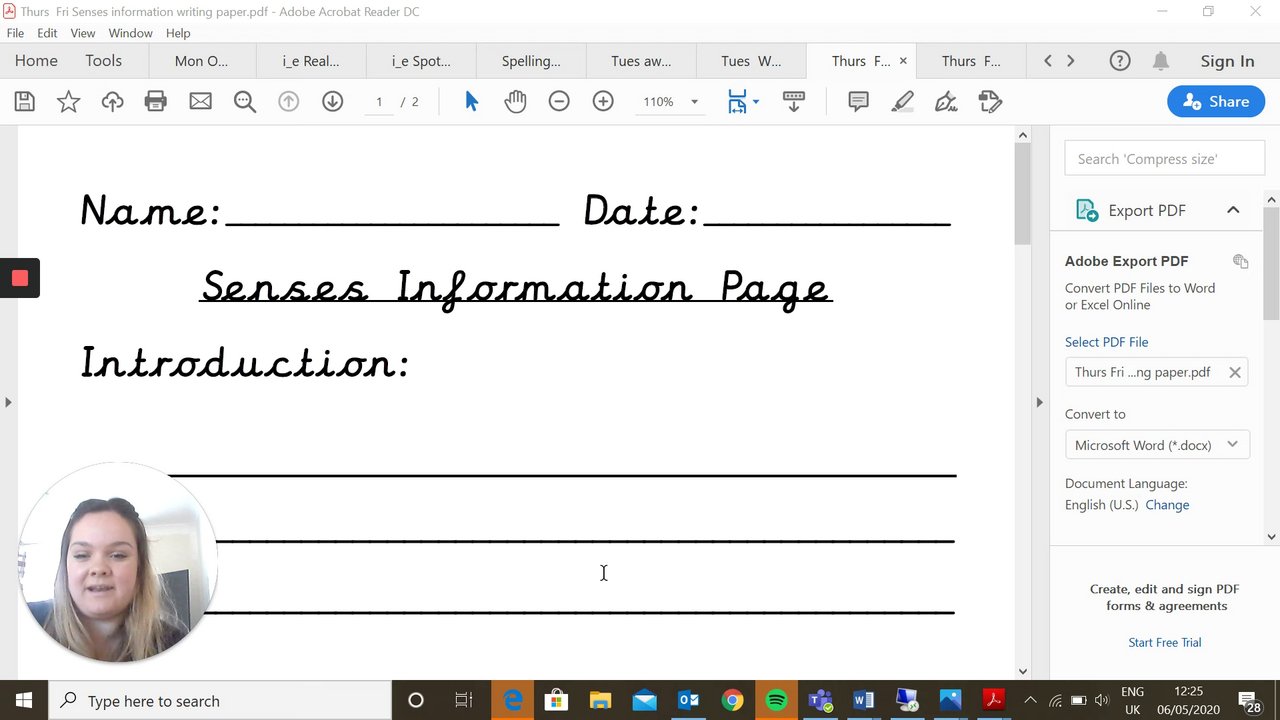Add a comment sticky note
The image size is (1280, 720).
(x=858, y=101)
